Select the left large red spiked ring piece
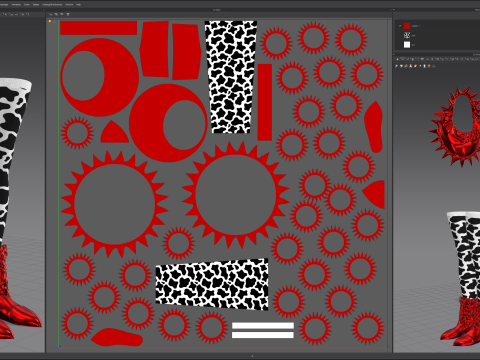This screenshot has height=360, width=480. click(x=114, y=203)
